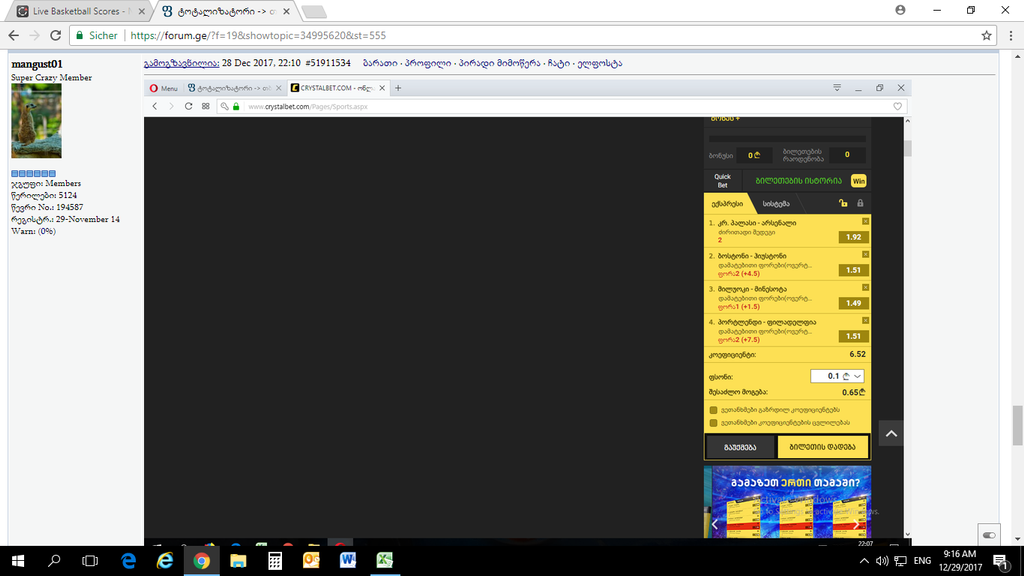Click the 1.49 odds box
The width and height of the screenshot is (1024, 576).
point(853,303)
